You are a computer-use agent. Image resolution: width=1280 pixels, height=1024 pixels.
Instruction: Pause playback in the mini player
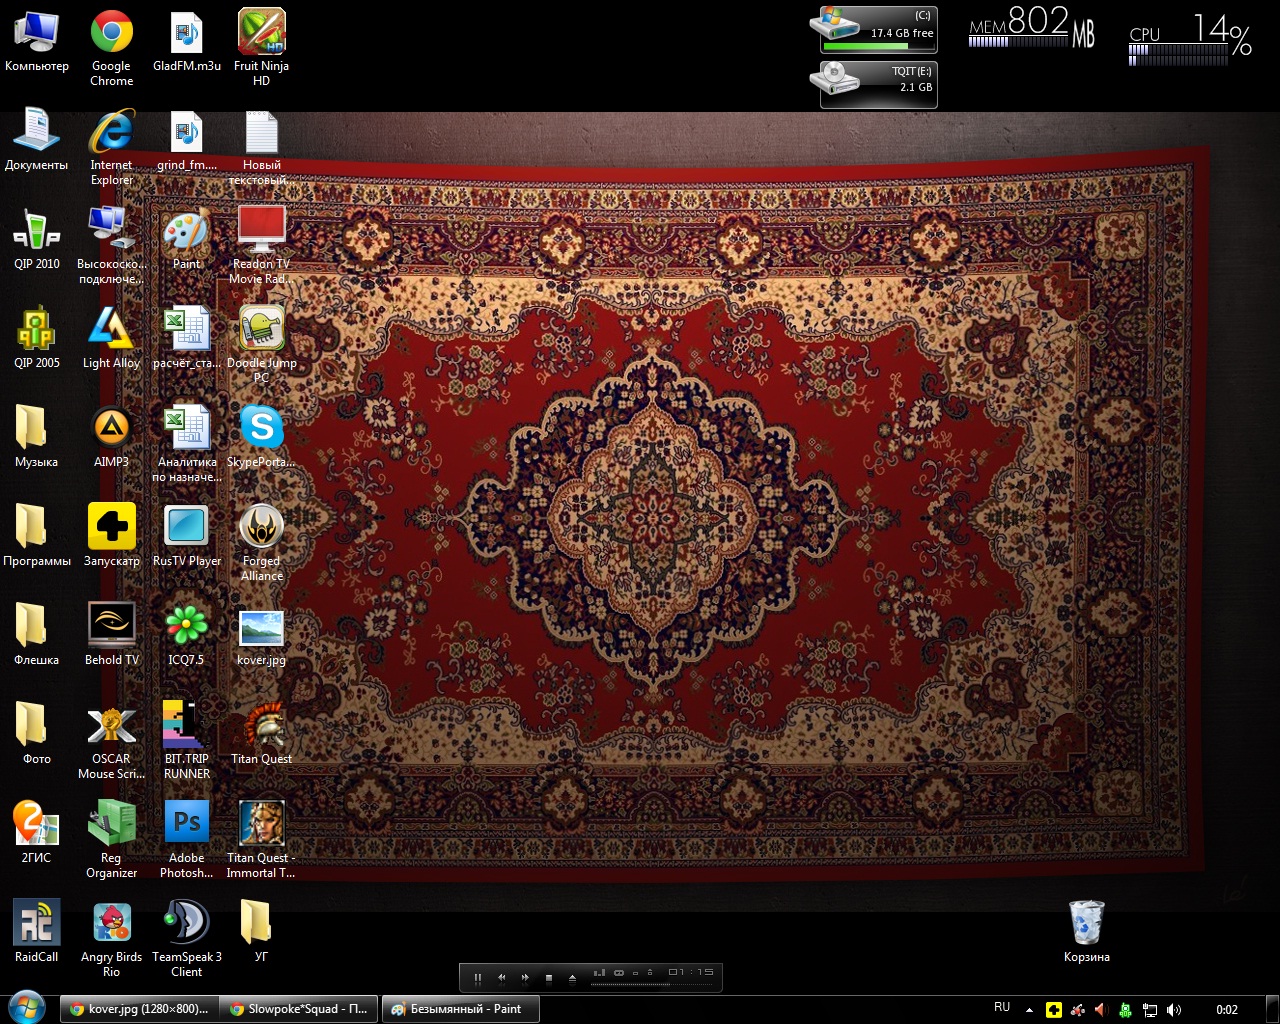pos(478,978)
